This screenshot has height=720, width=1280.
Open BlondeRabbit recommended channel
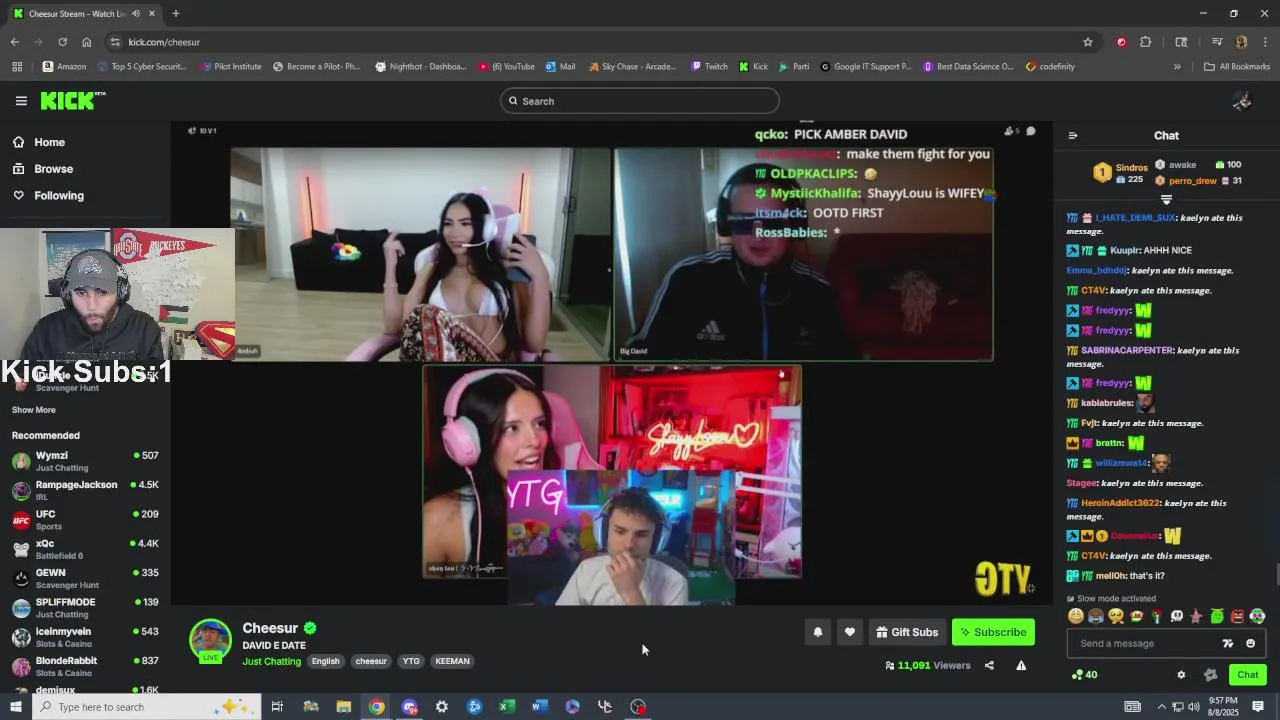85,666
